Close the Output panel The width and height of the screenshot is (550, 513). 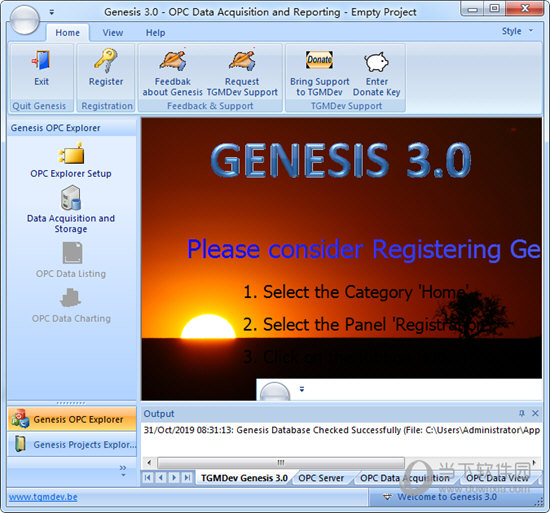pos(535,413)
